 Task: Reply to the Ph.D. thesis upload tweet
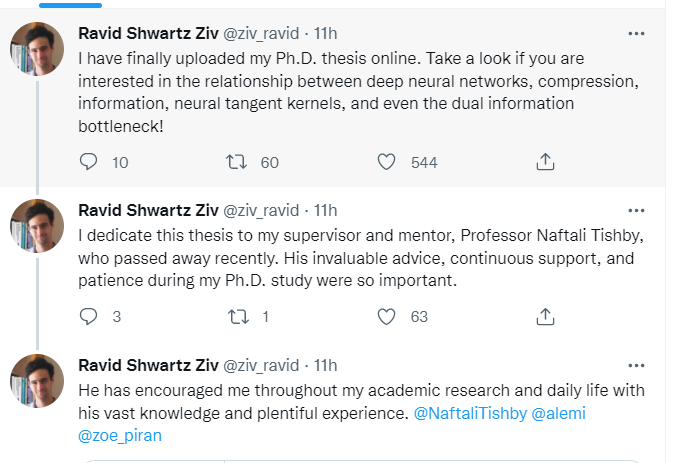coord(89,162)
